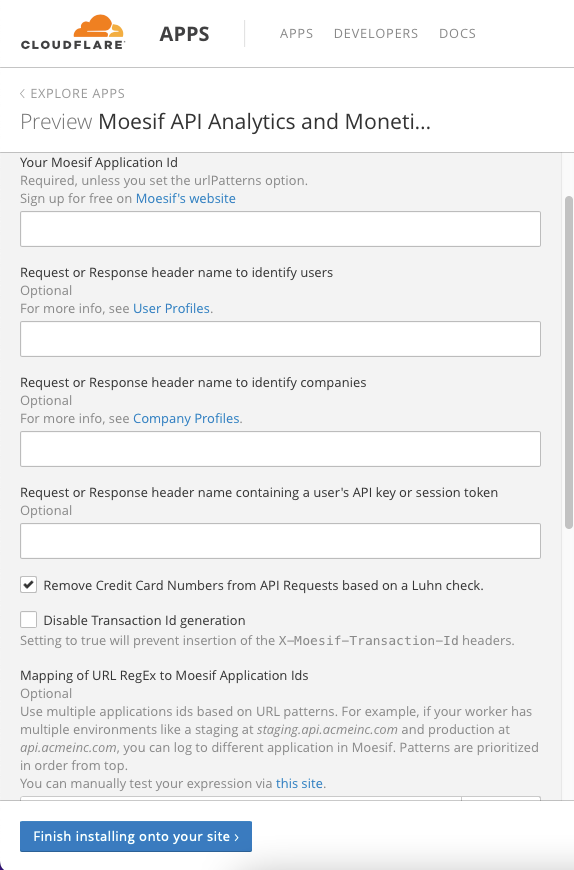Focus the Moesif Application Id field
The height and width of the screenshot is (870, 574).
click(280, 229)
